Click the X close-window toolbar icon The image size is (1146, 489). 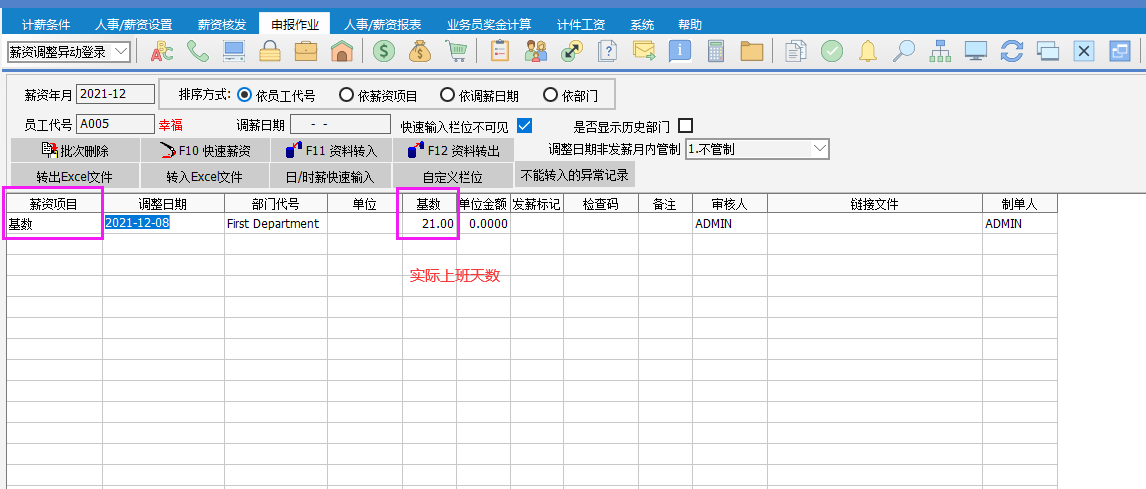pos(1083,51)
